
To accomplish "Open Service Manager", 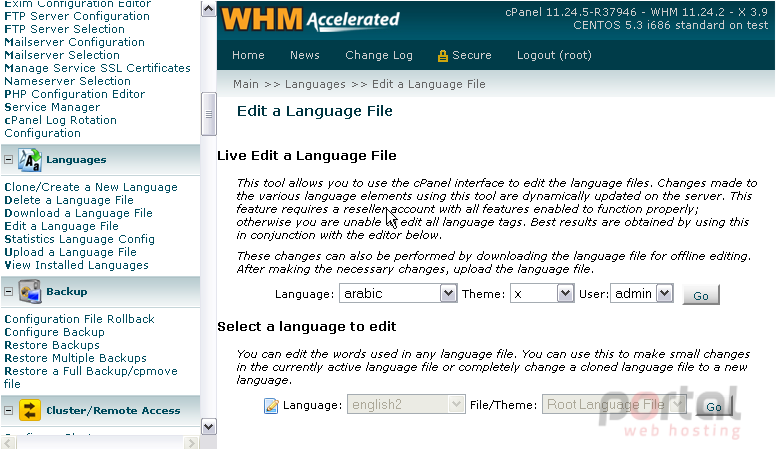I will tap(52, 107).
